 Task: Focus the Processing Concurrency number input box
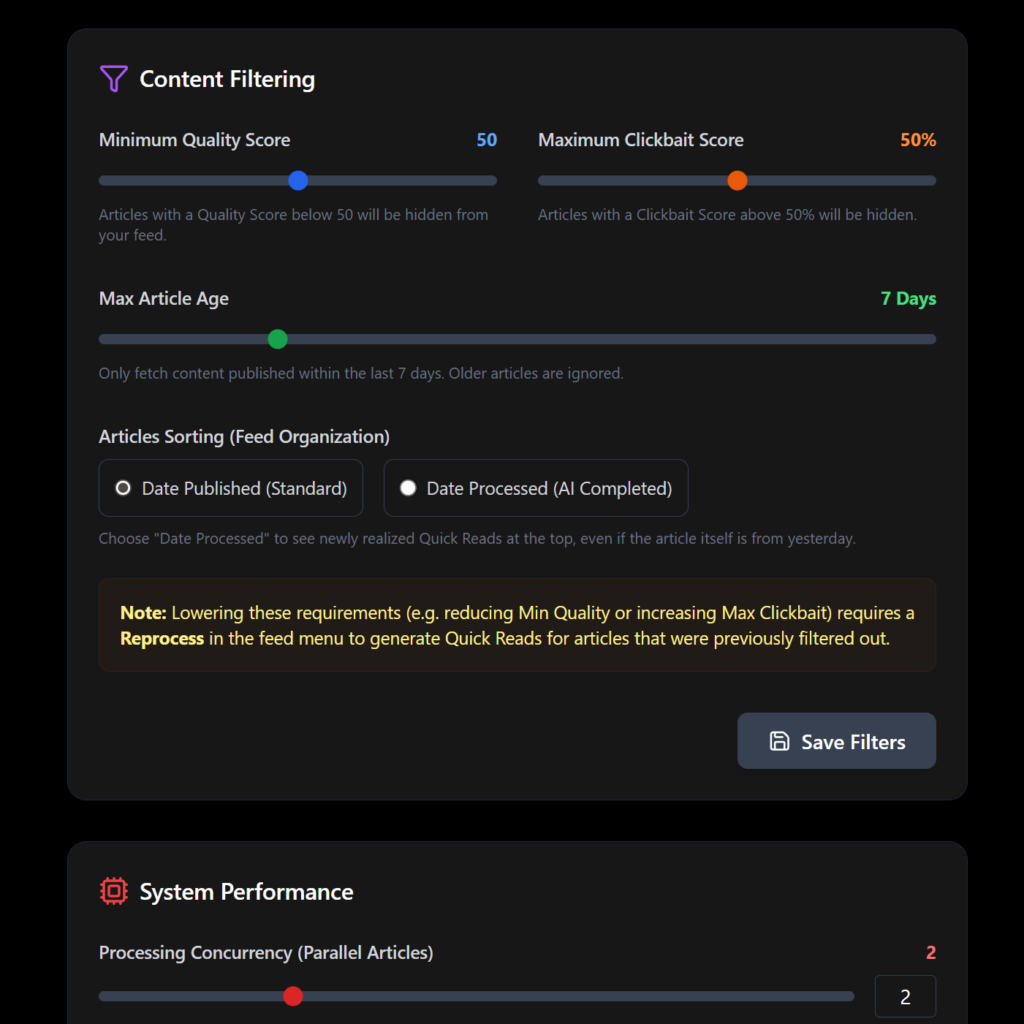coord(905,996)
